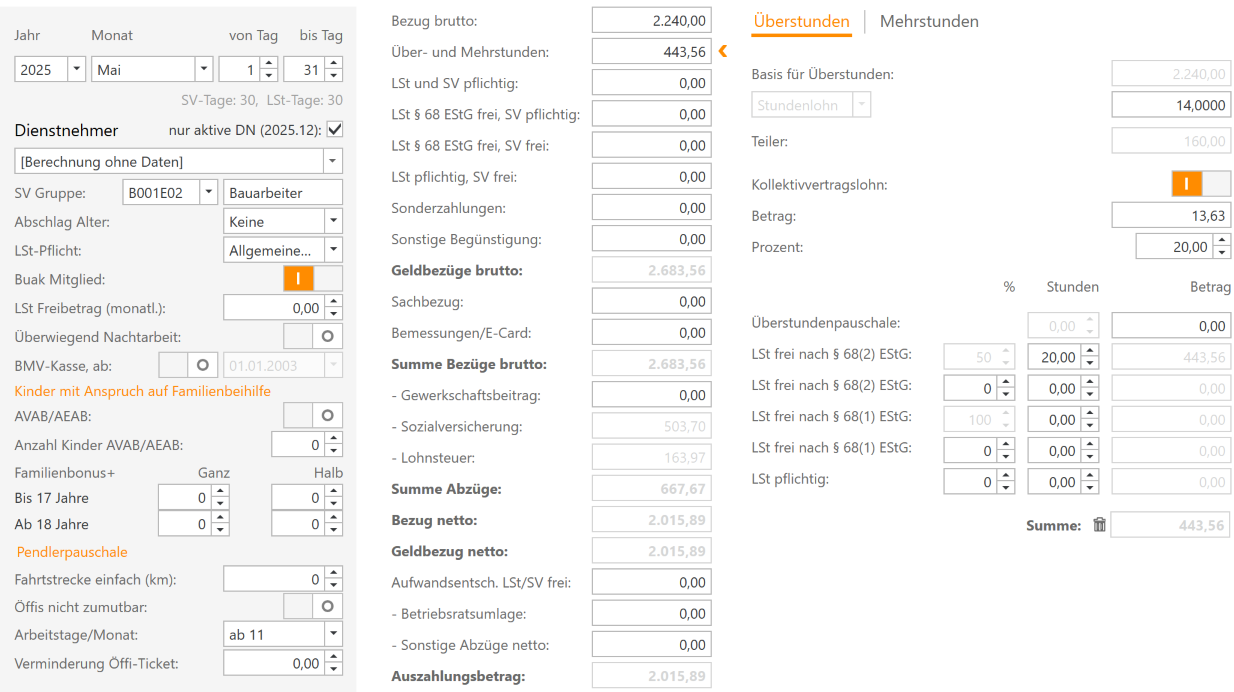
Task: Increase Anzahl Kinder AVAB/AEAB count
Action: (334, 440)
